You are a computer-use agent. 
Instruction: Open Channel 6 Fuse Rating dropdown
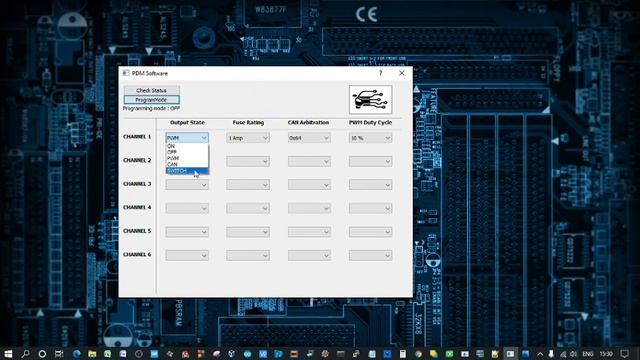coord(248,256)
